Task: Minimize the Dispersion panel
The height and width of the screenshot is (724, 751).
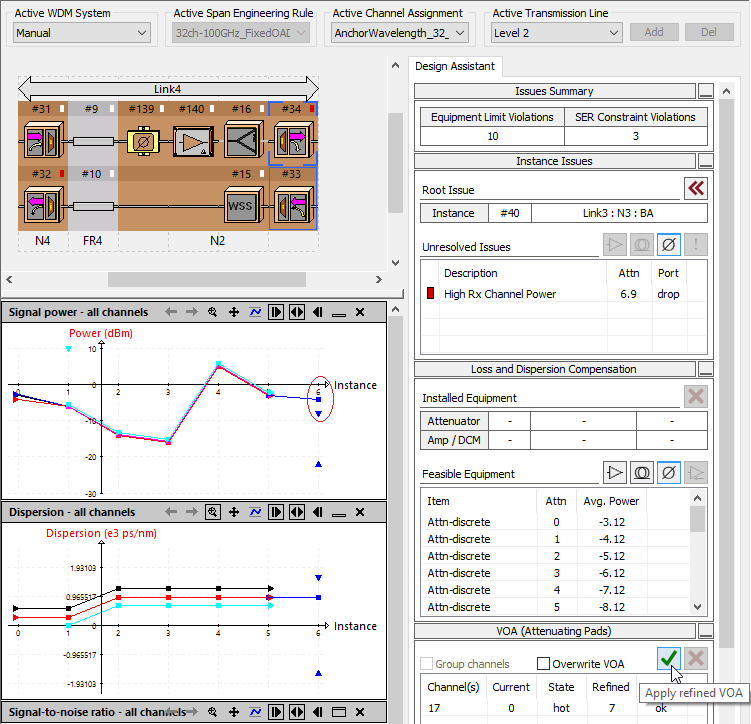Action: [x=339, y=514]
